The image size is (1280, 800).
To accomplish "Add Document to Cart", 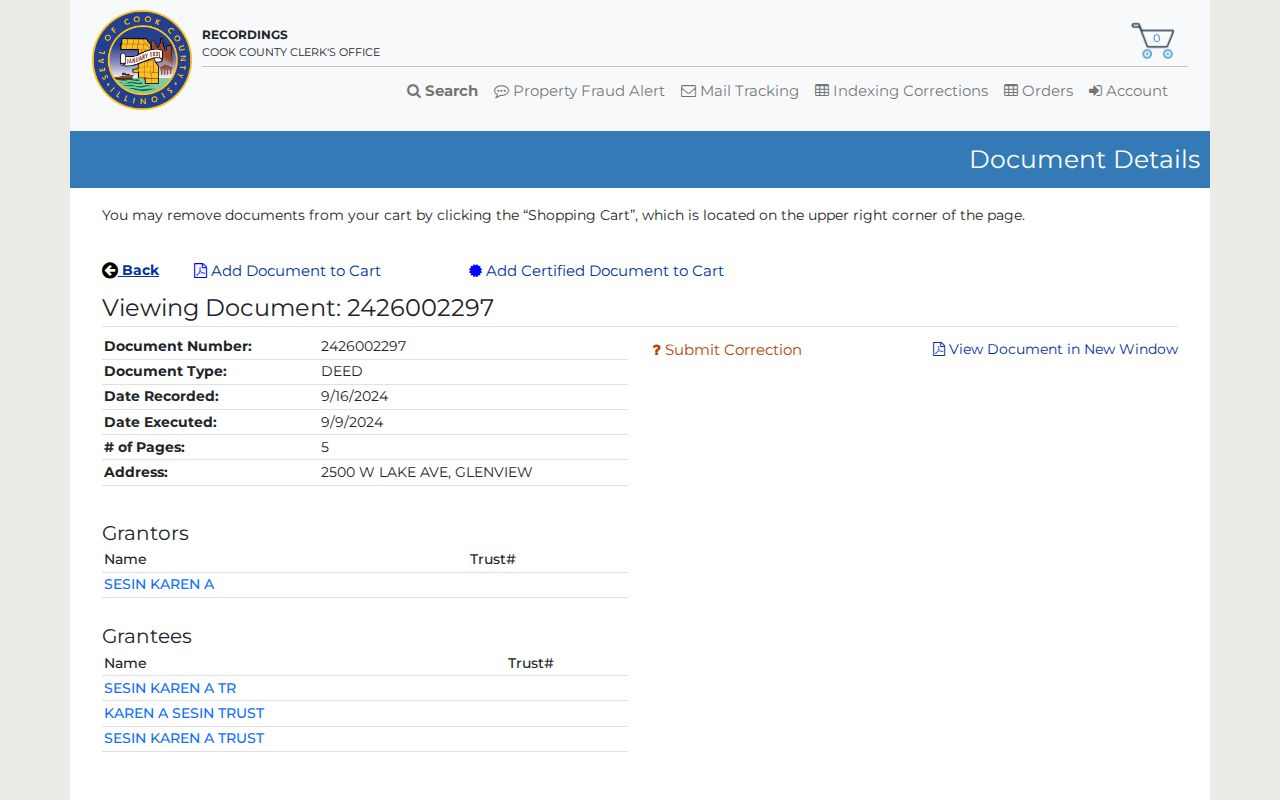I will click(x=287, y=271).
